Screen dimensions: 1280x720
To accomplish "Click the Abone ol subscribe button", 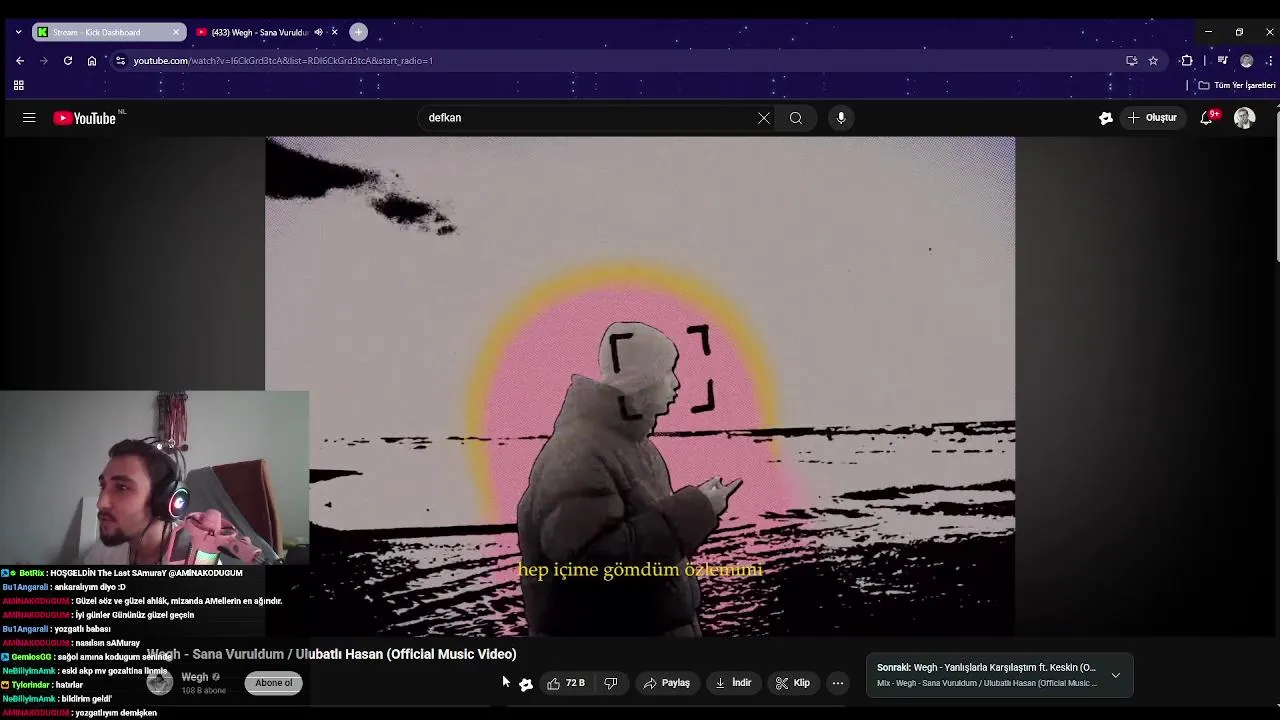I will 274,683.
